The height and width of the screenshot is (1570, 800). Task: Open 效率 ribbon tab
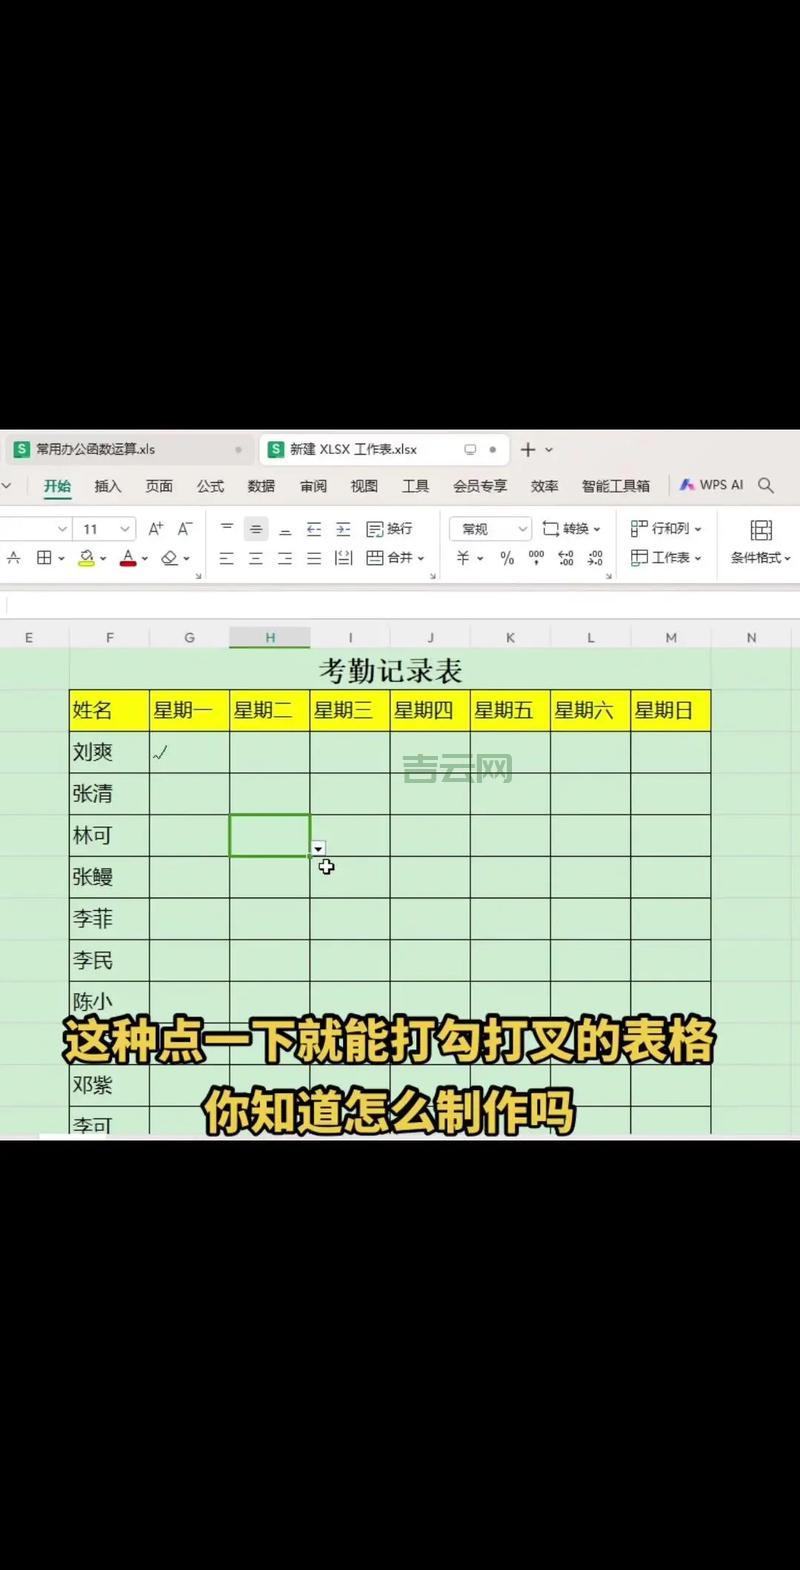(544, 486)
